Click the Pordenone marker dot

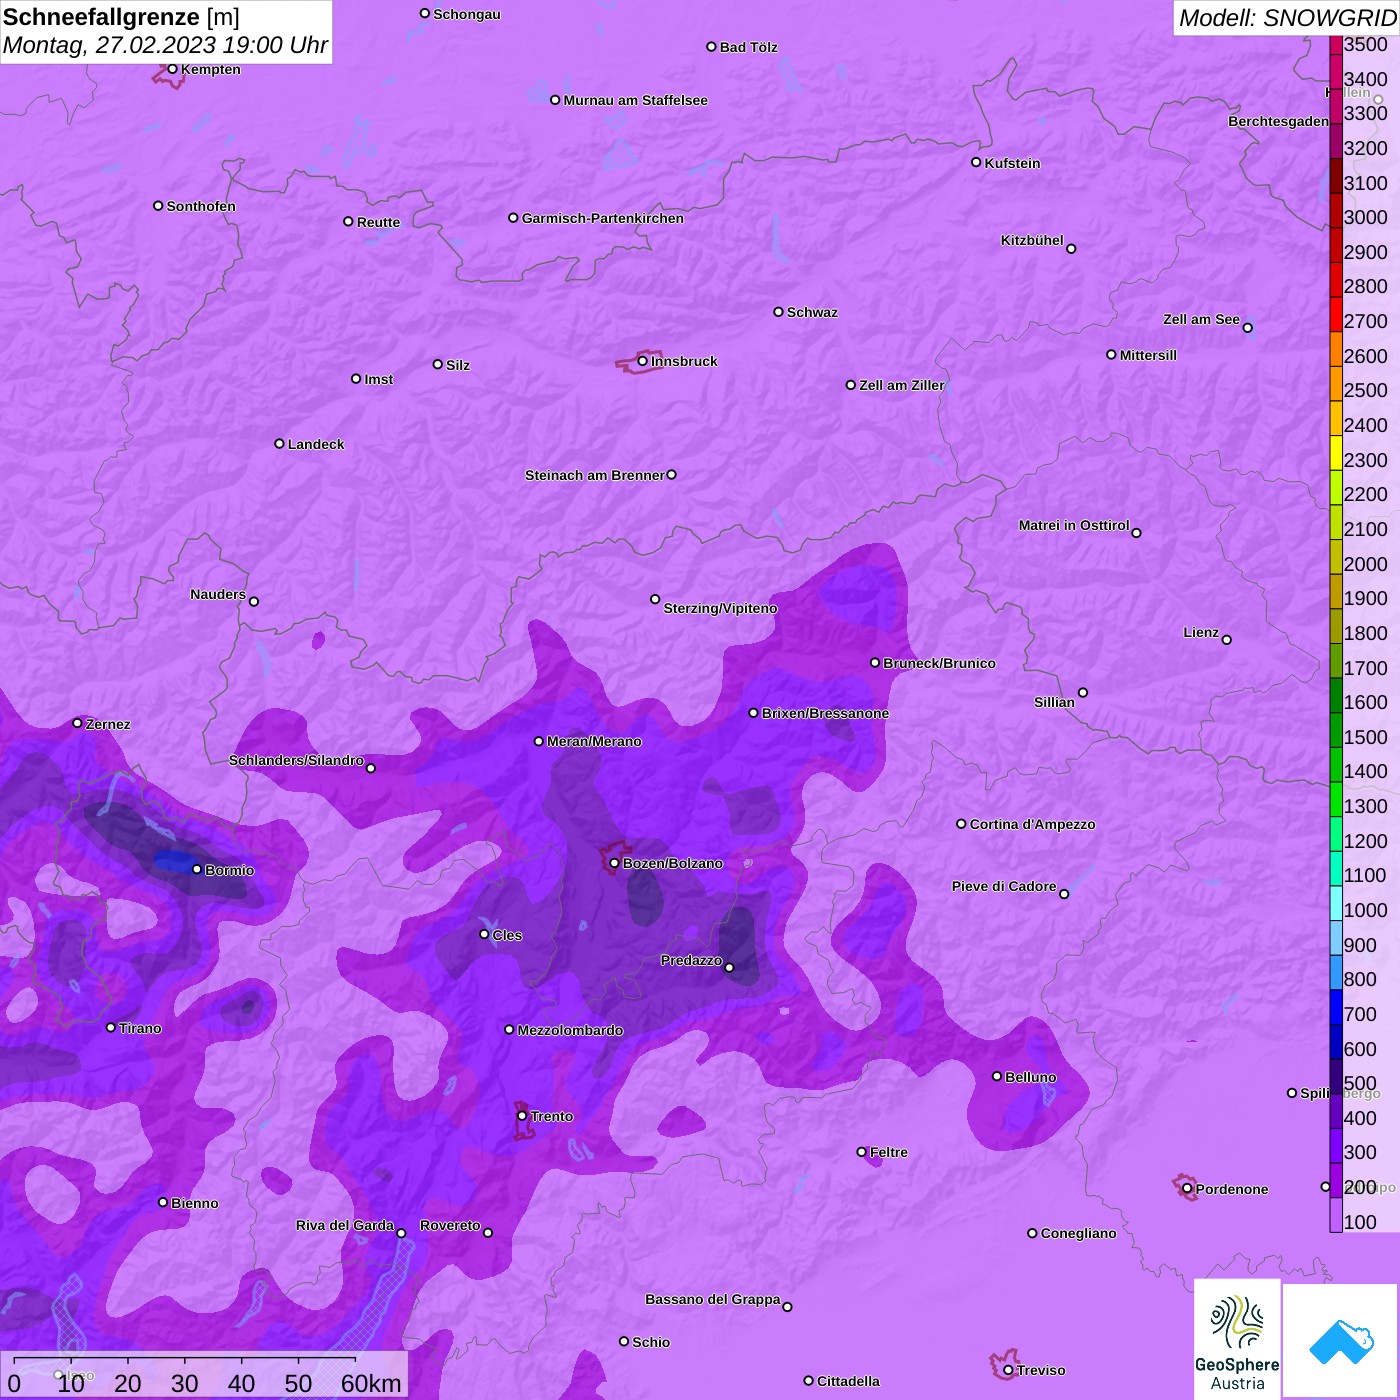click(1187, 1189)
